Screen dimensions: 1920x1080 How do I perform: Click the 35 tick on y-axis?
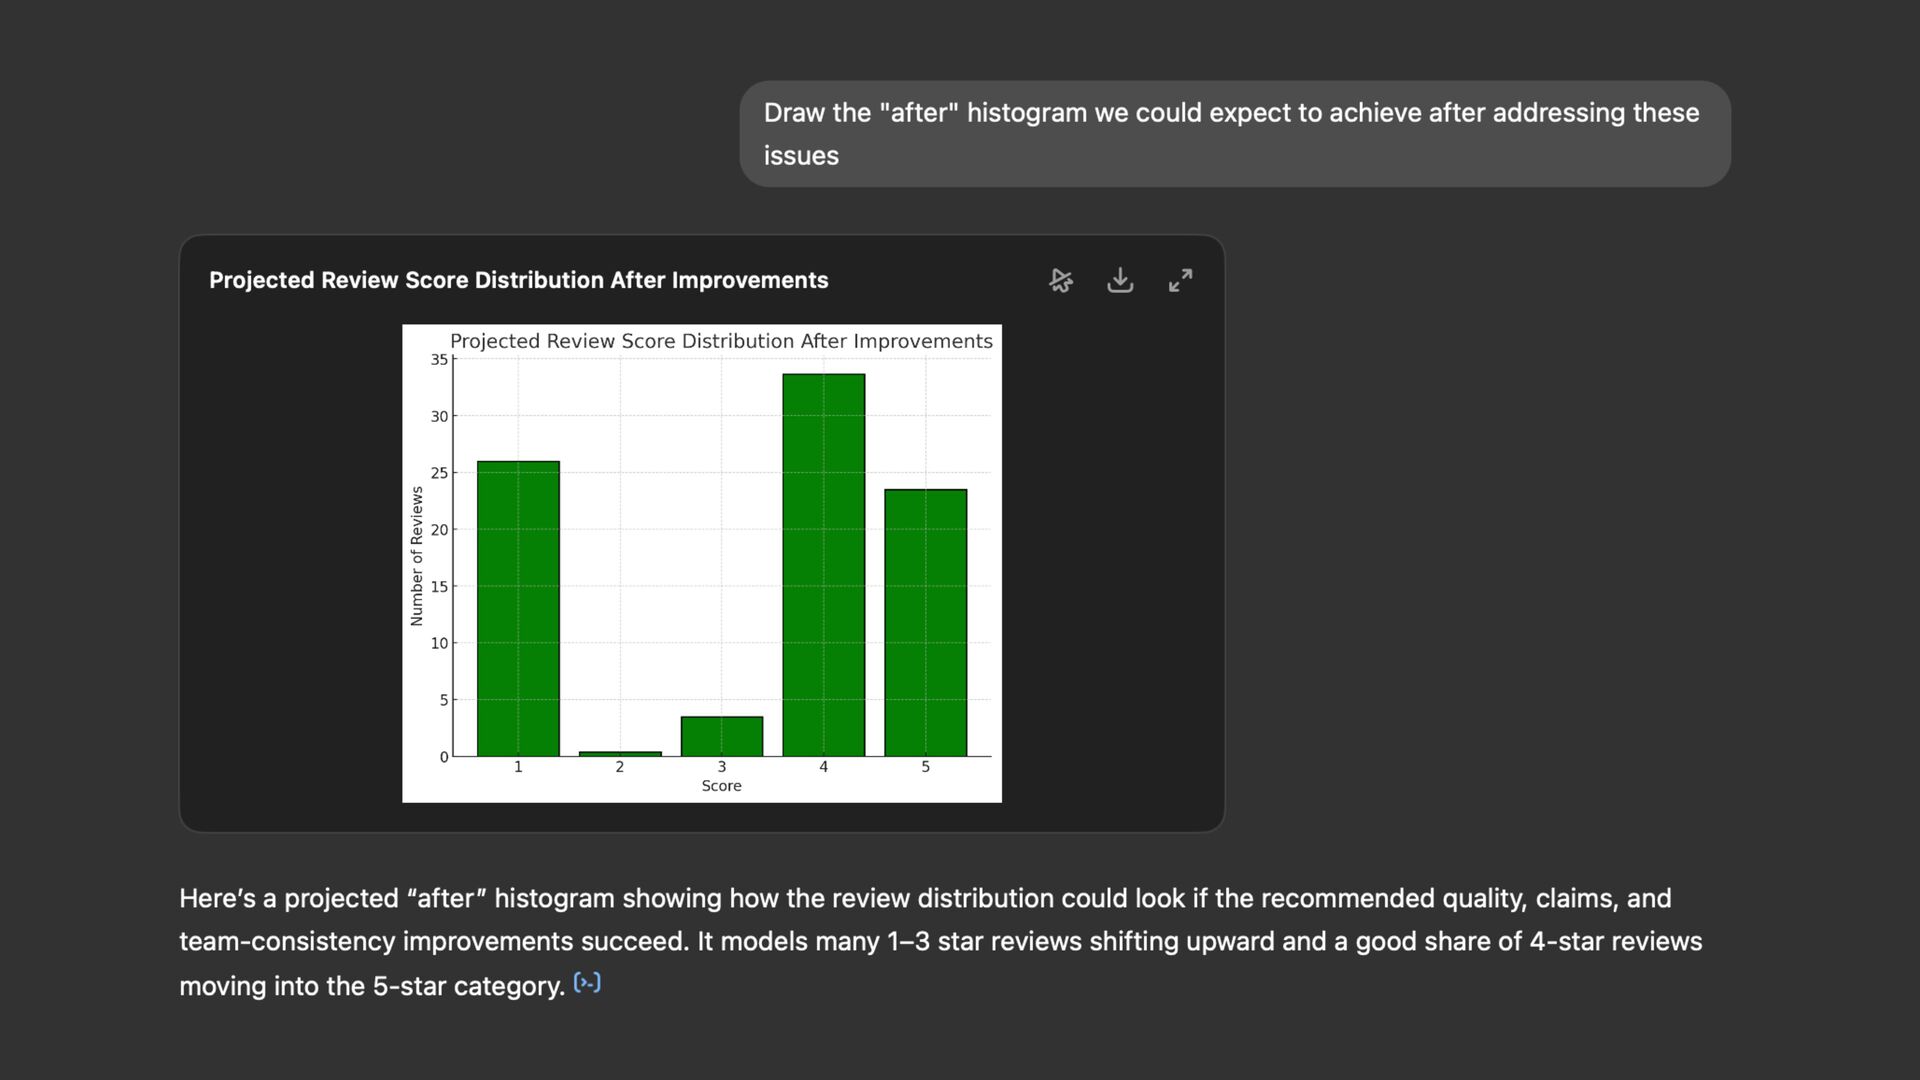[439, 360]
